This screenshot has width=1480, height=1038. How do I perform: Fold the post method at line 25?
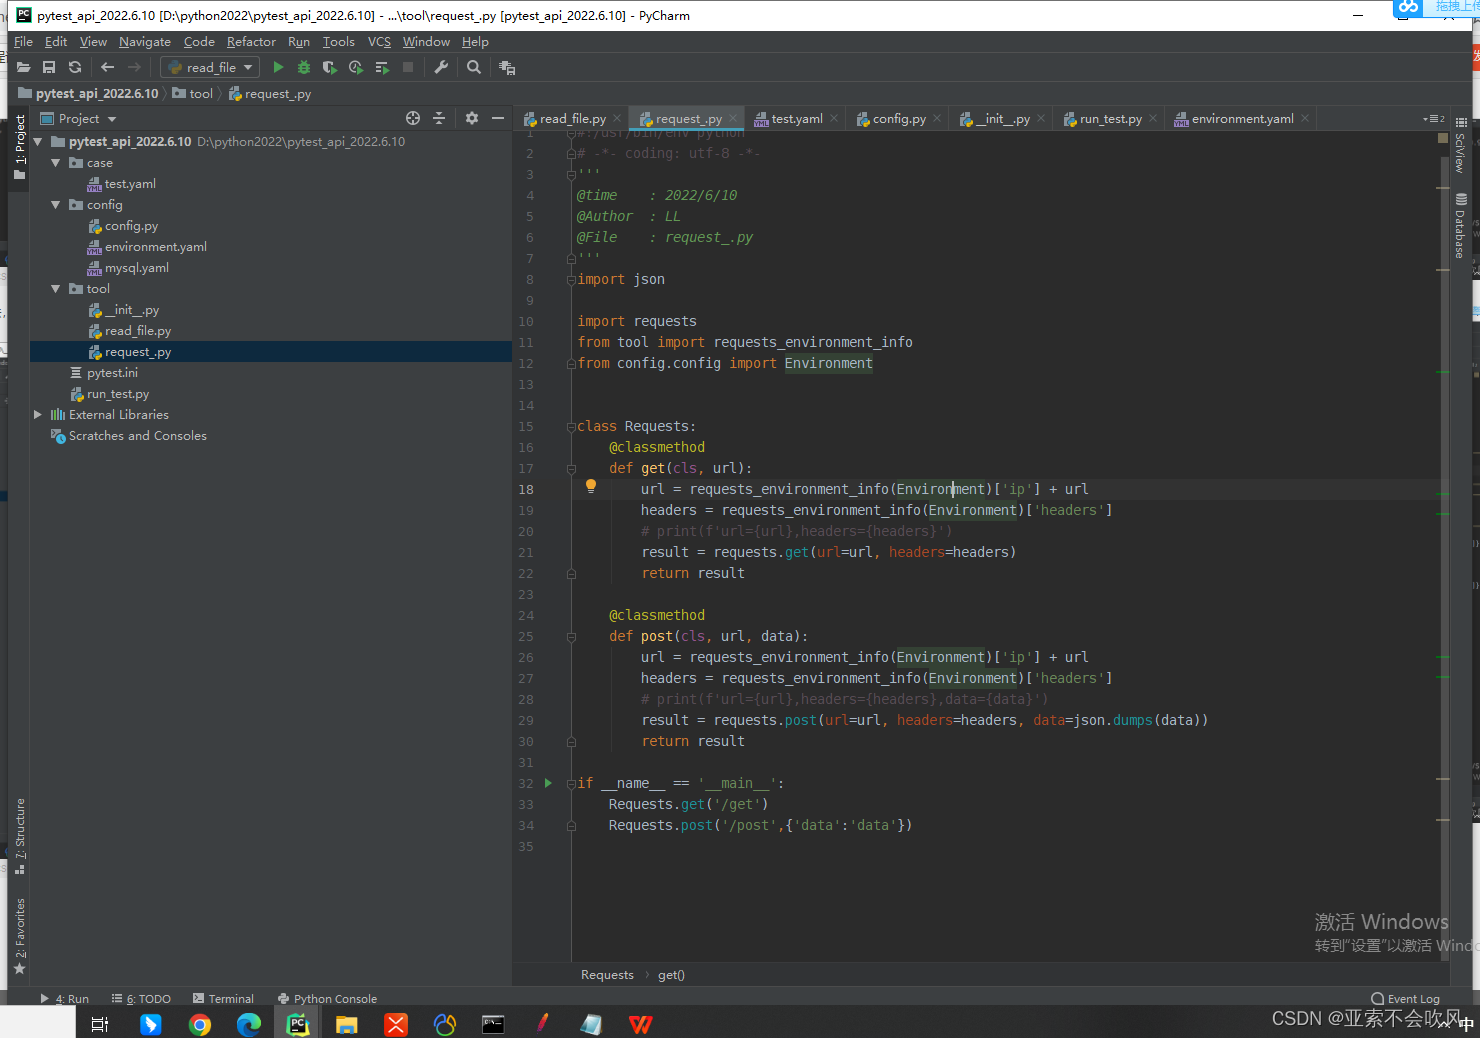[x=571, y=636]
